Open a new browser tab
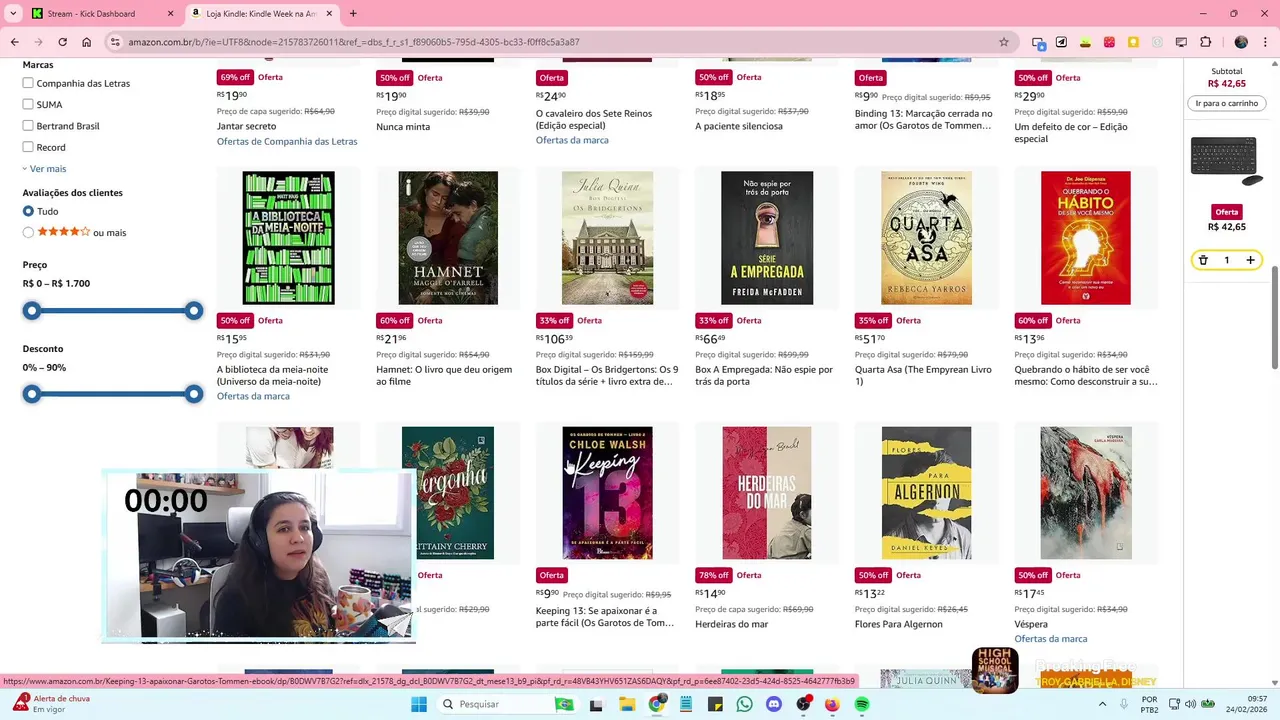Image resolution: width=1280 pixels, height=720 pixels. pyautogui.click(x=353, y=13)
